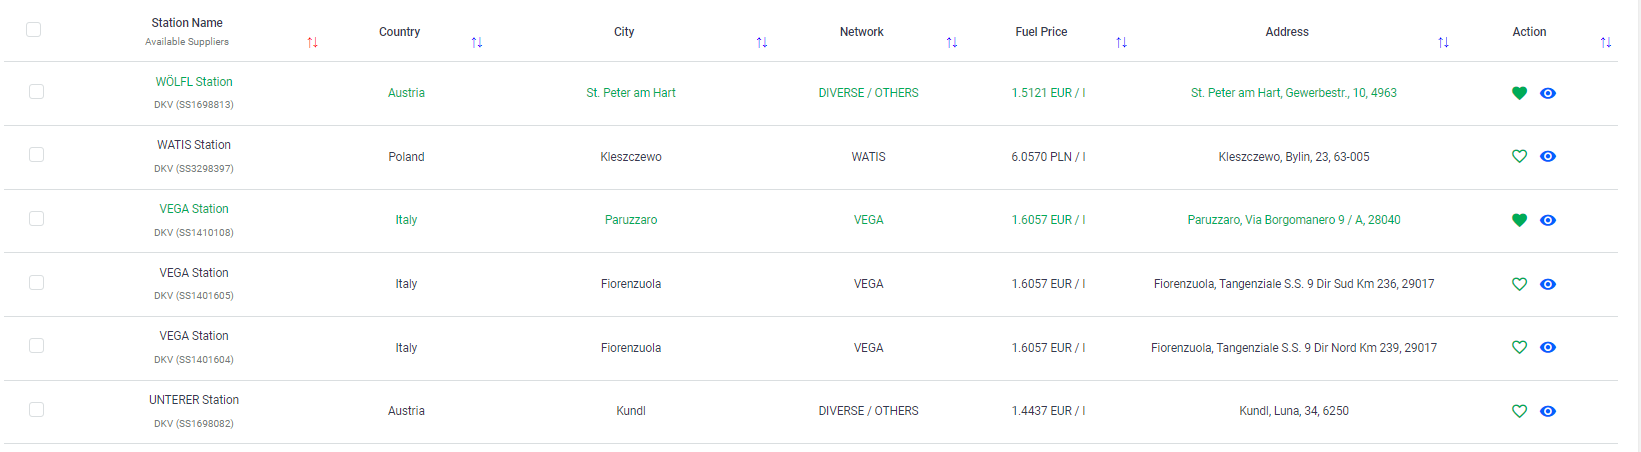The image size is (1641, 452).
Task: Unfavorite the VEGA Station in Paruzzaro
Action: (x=1519, y=220)
